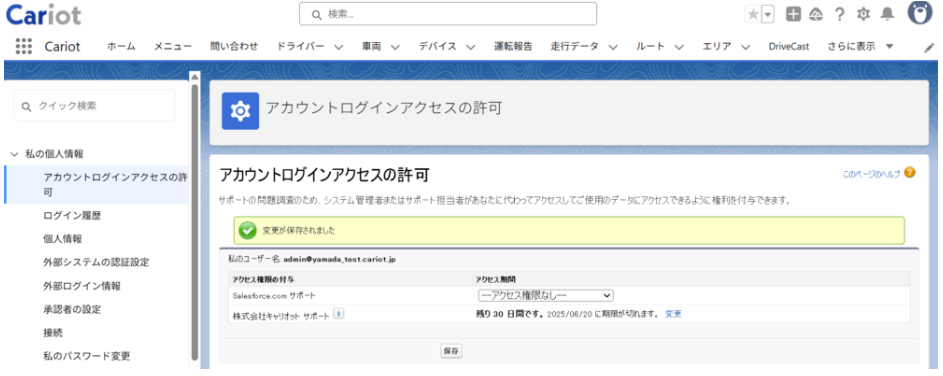This screenshot has height=376, width=943.
Task: Open 個人情報 in sidebar
Action: click(x=63, y=239)
